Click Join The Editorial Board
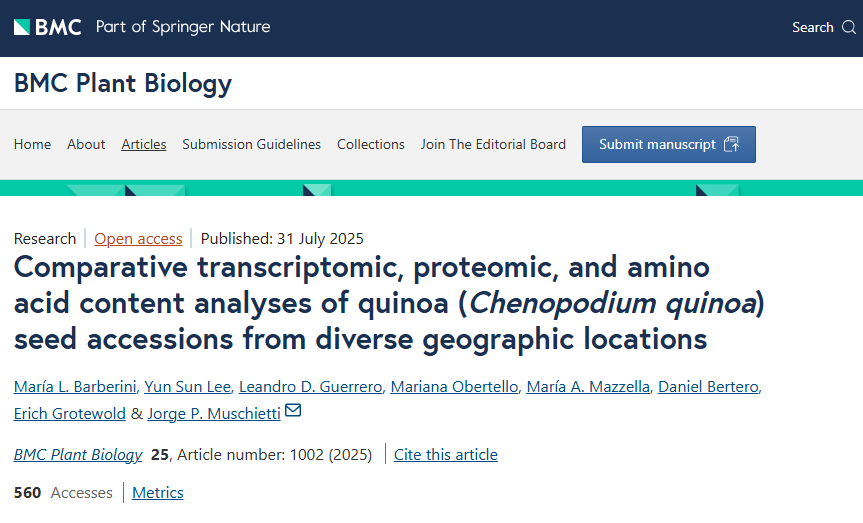Screen dimensions: 863x523 (493, 144)
